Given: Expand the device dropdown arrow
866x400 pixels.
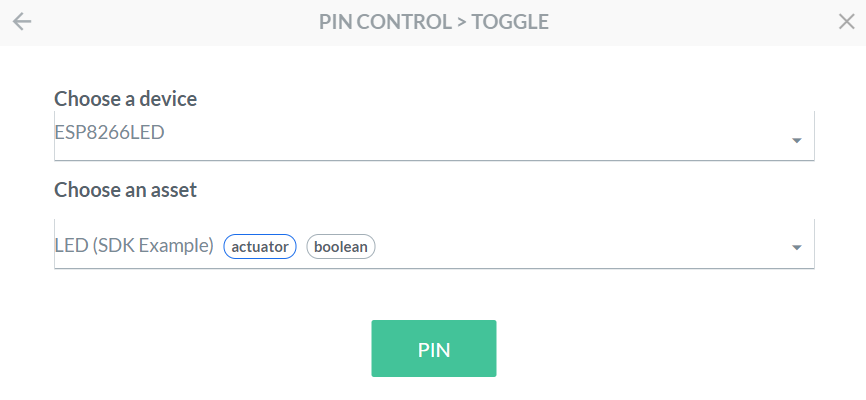Looking at the screenshot, I should (x=796, y=141).
